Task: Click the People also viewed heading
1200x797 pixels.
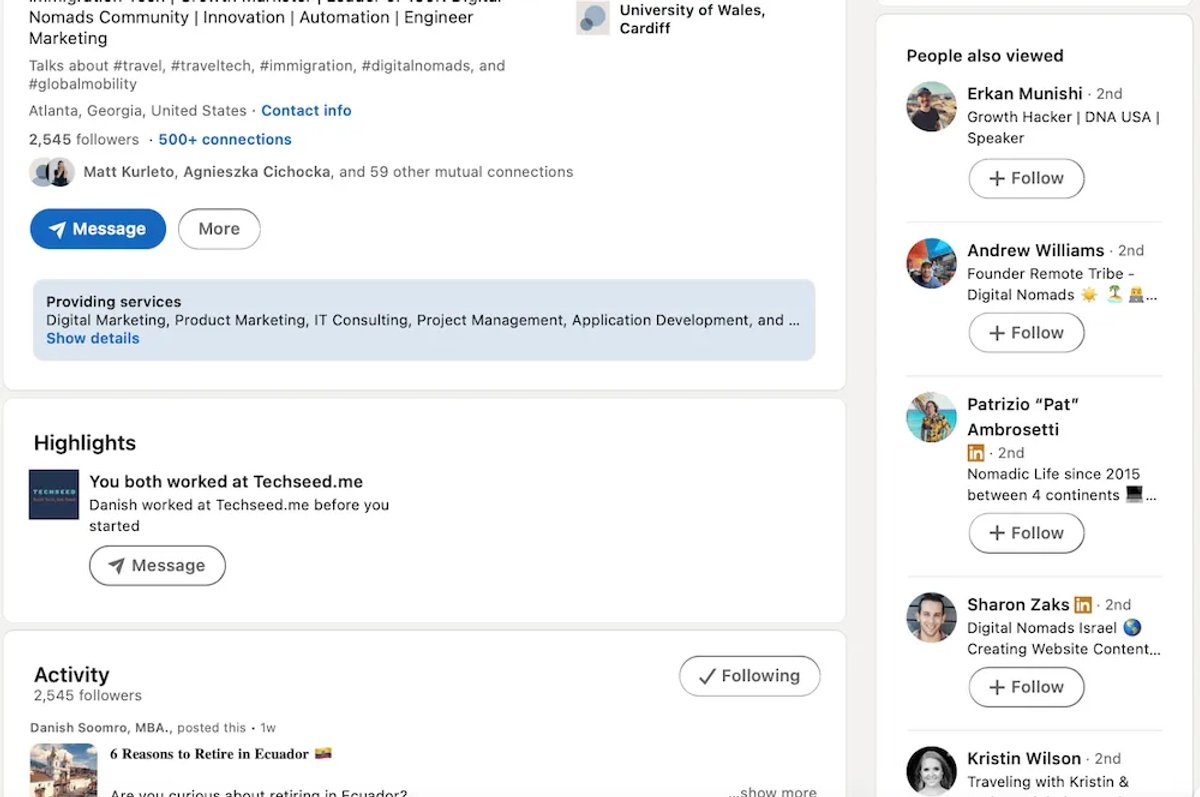Action: [x=985, y=56]
